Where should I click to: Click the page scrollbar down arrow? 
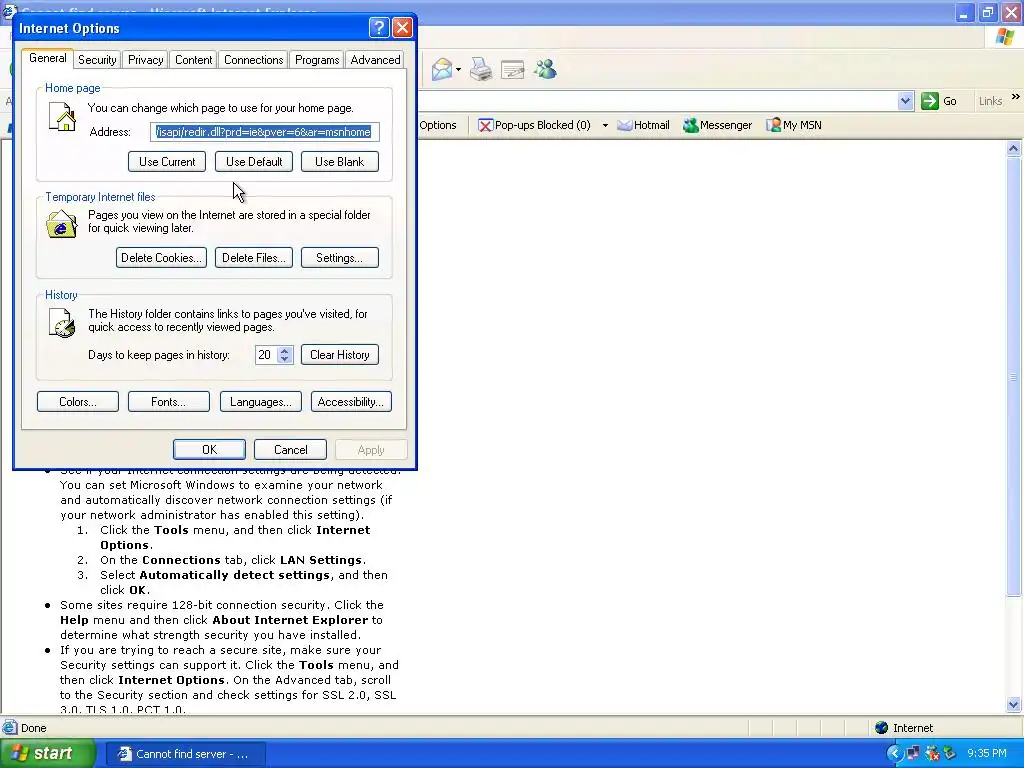1014,705
